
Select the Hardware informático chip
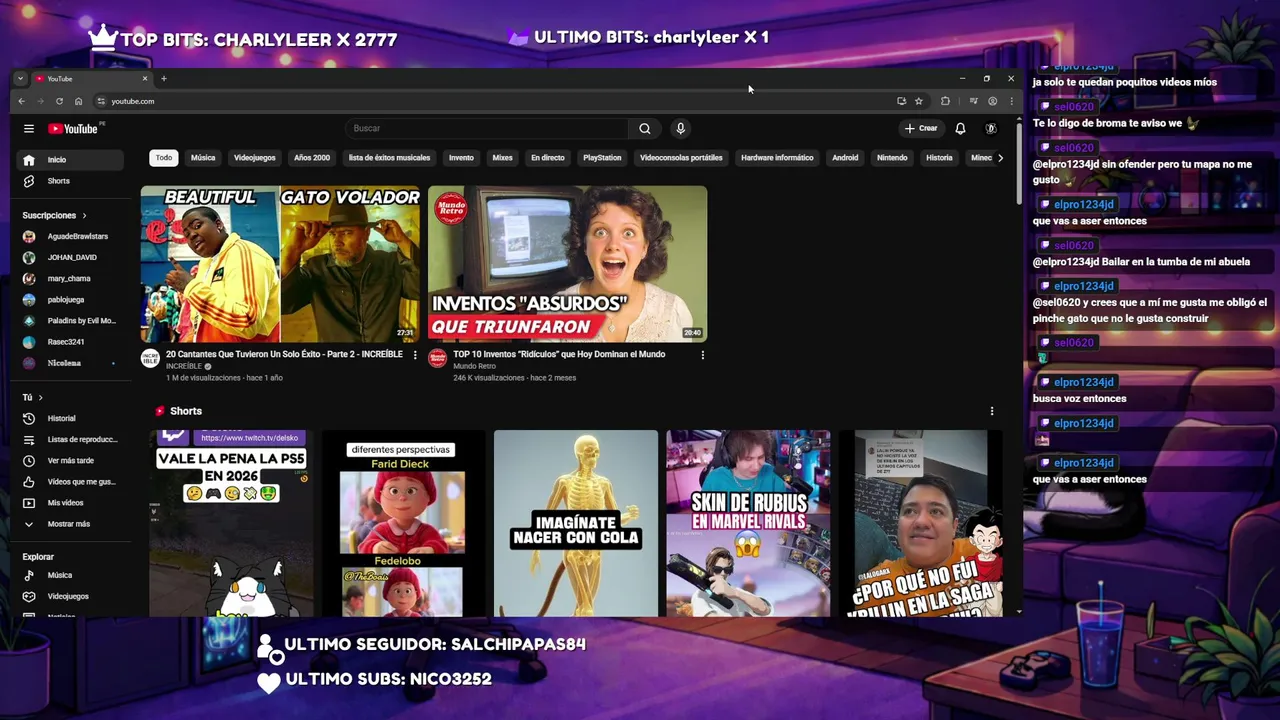coord(777,157)
